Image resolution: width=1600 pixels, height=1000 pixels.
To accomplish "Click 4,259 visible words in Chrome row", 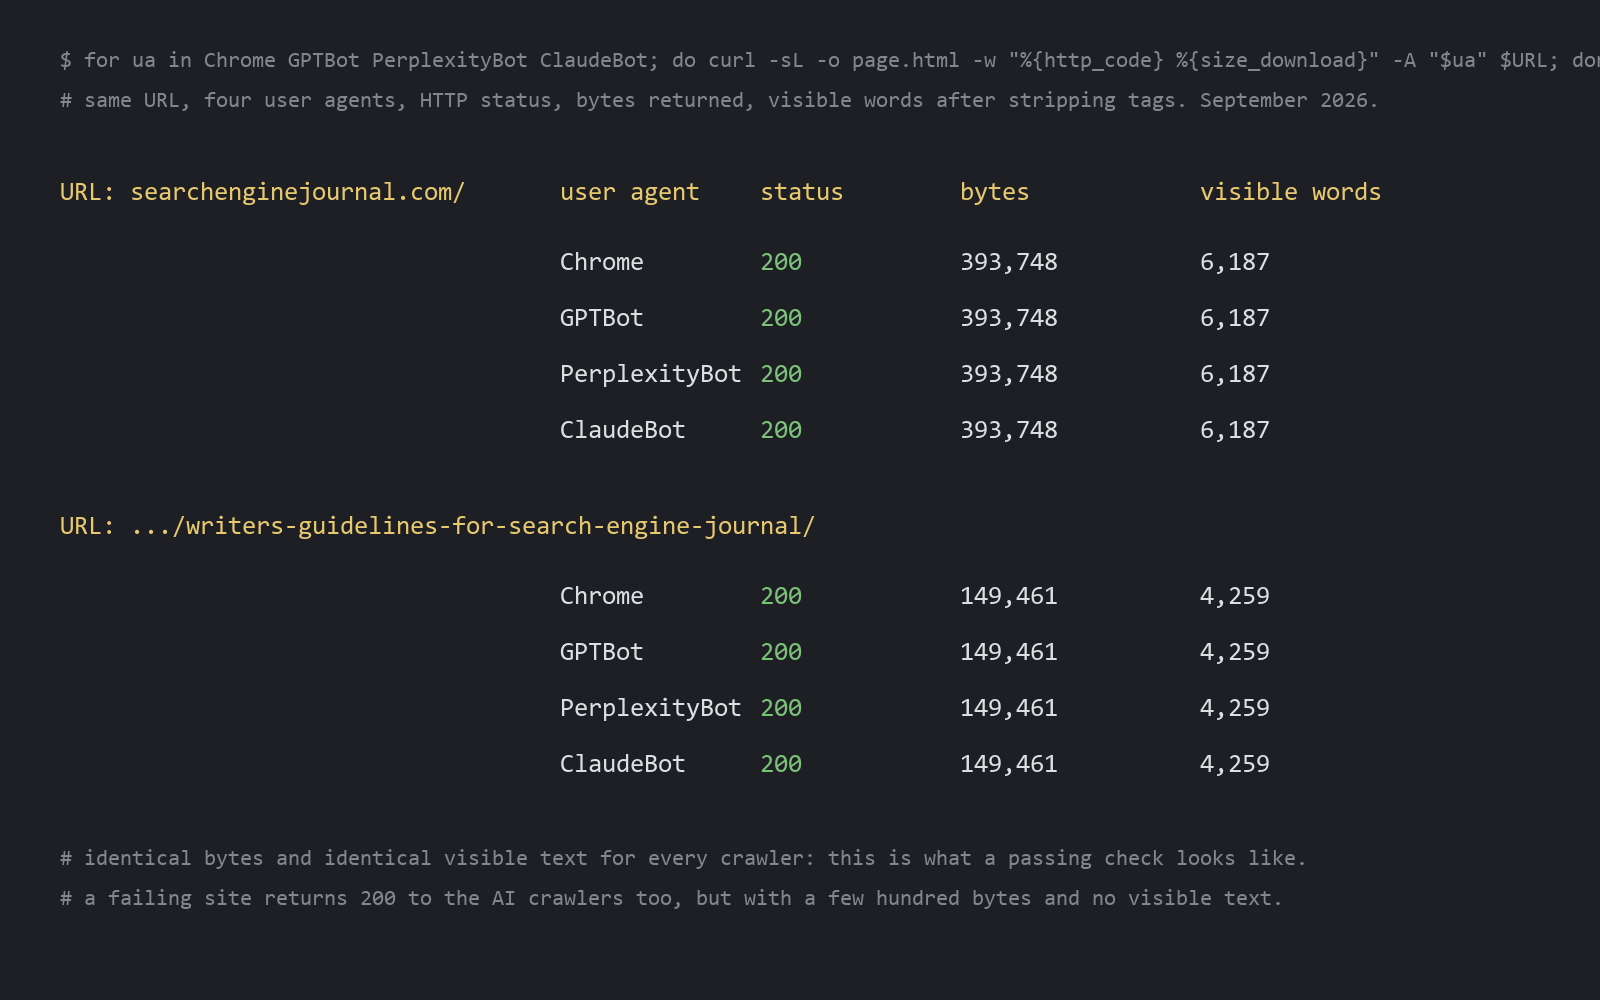I will click(x=1235, y=596).
